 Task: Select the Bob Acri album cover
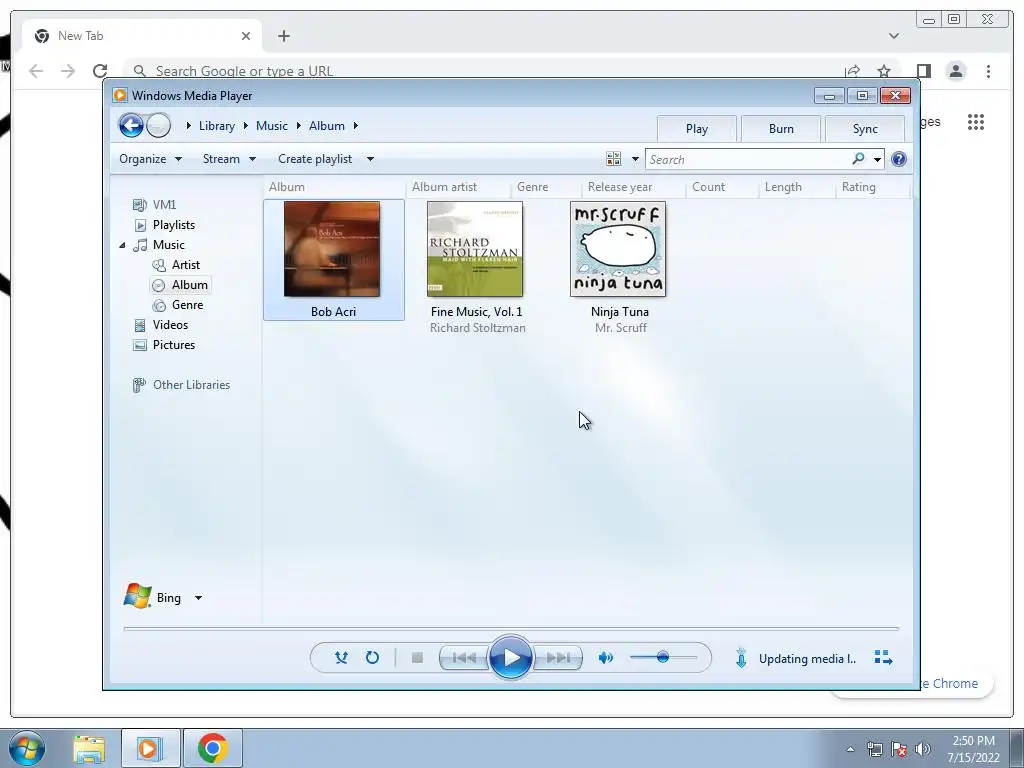tap(332, 249)
